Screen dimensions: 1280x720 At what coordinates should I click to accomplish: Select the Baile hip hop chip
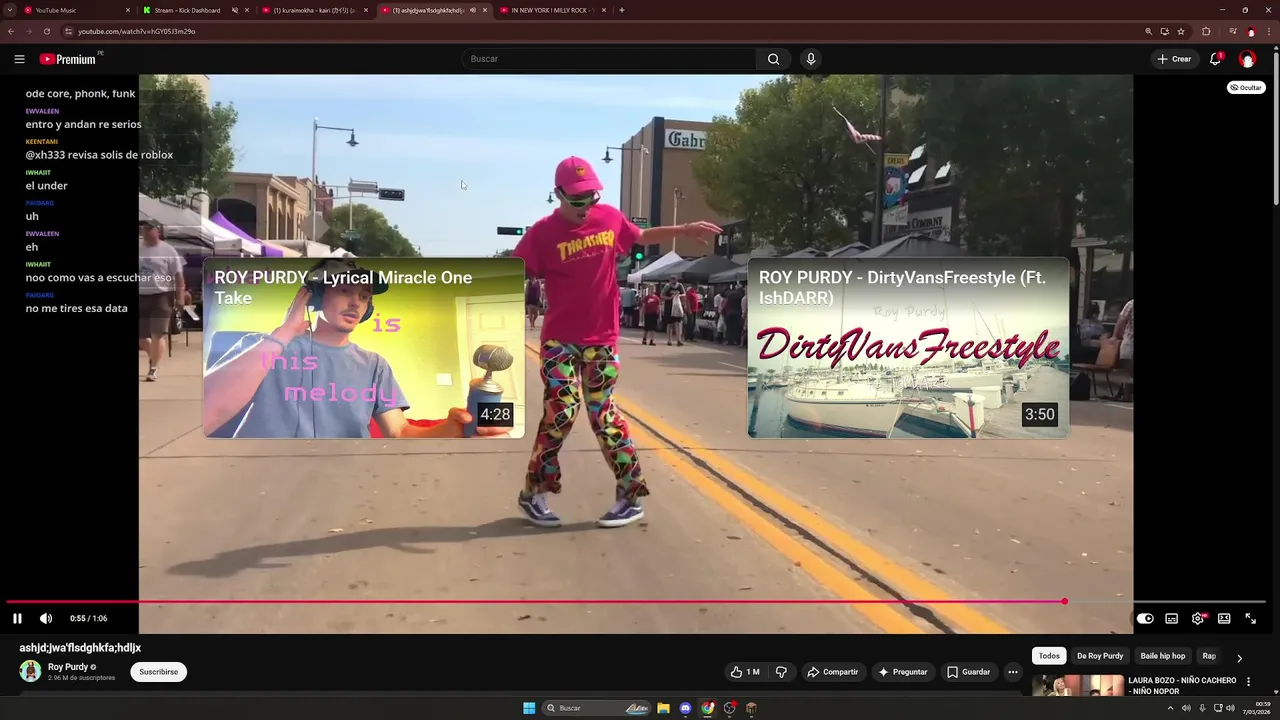pyautogui.click(x=1163, y=656)
